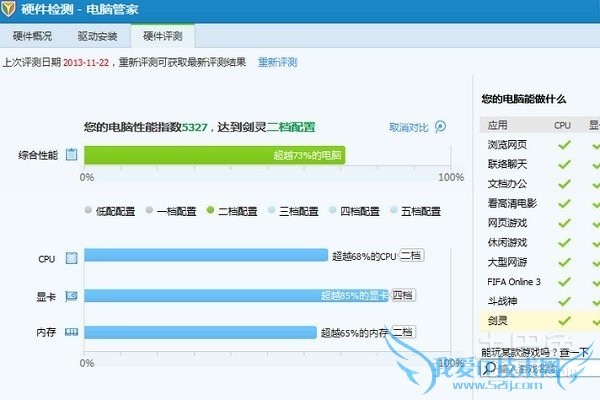Select the FIFA Online 3 row
Viewport: 600px width, 400px height.
click(x=540, y=282)
